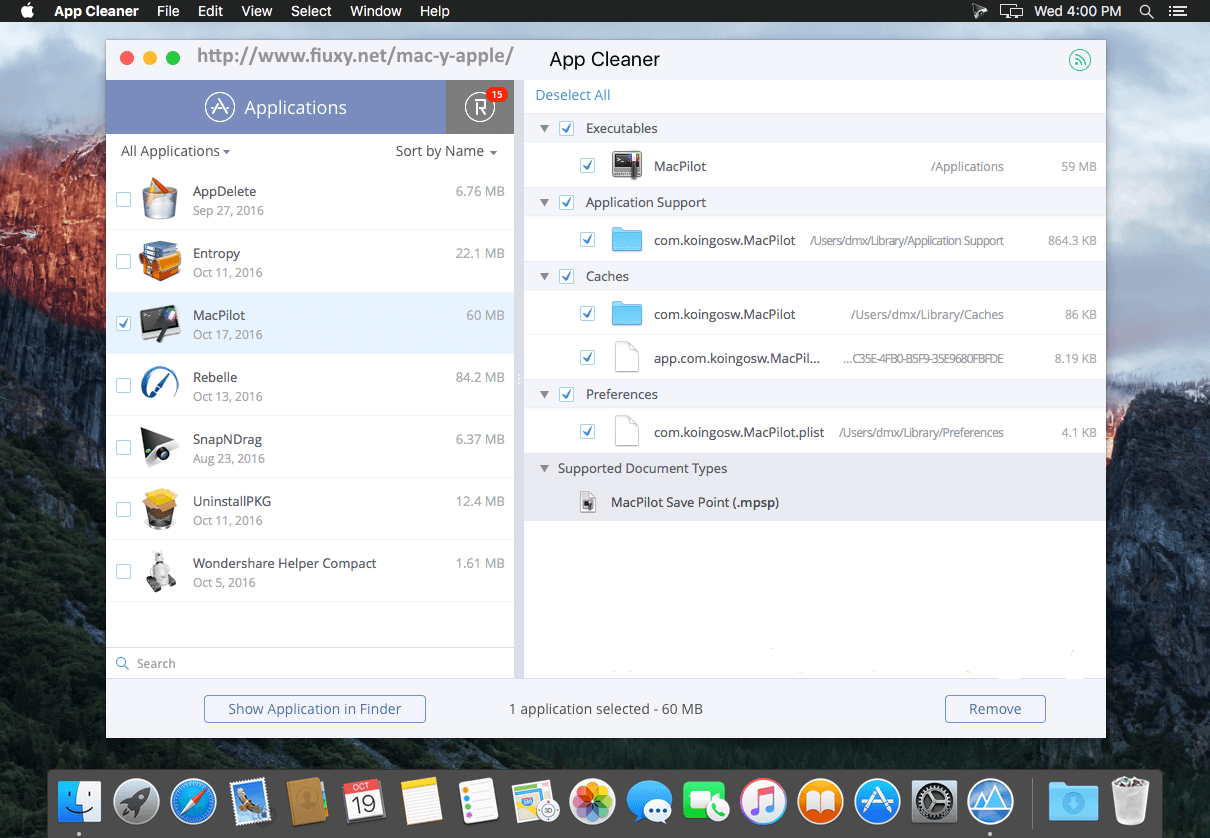Viewport: 1210px width, 838px height.
Task: Open the Sort by Name dropdown
Action: 446,151
